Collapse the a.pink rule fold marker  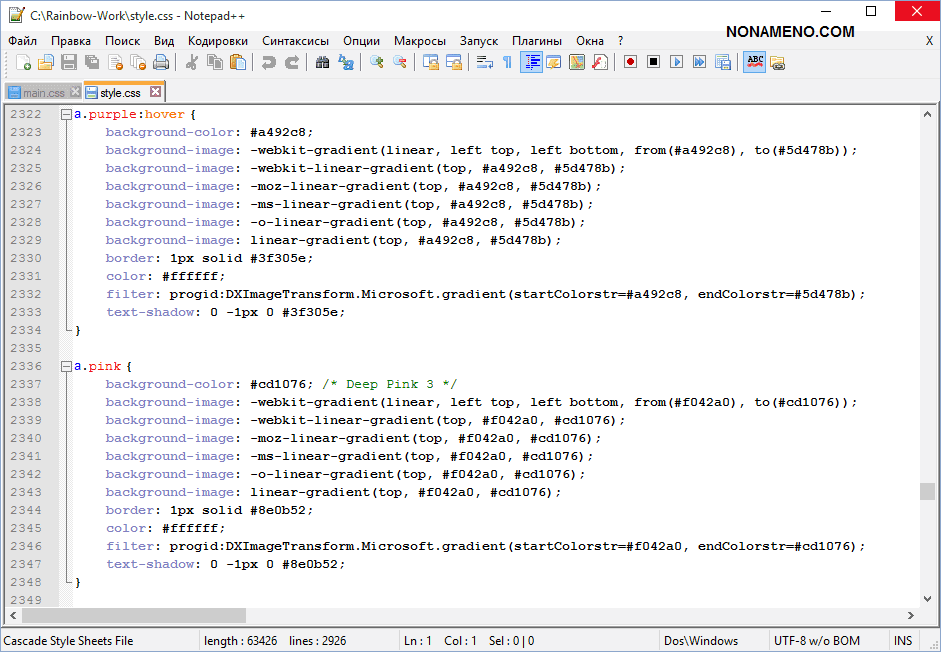66,367
